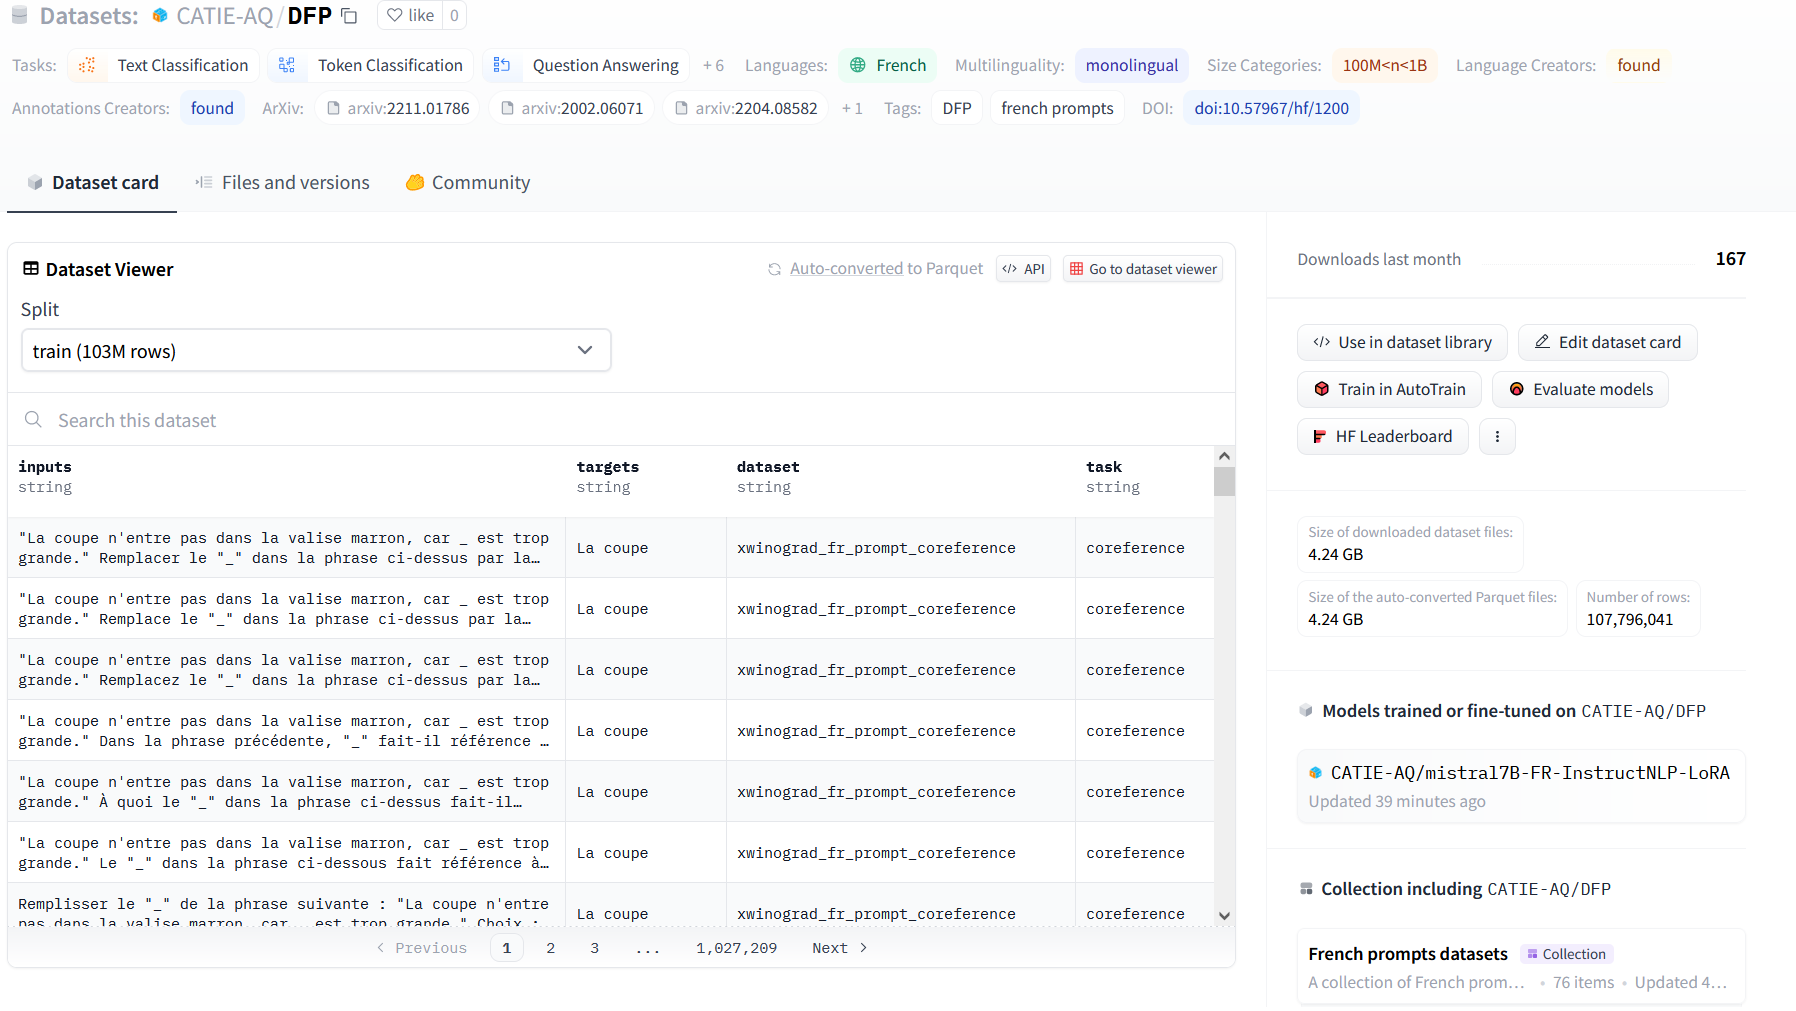Click the found Annotations Creators tag
The height and width of the screenshot is (1011, 1796).
tap(212, 108)
